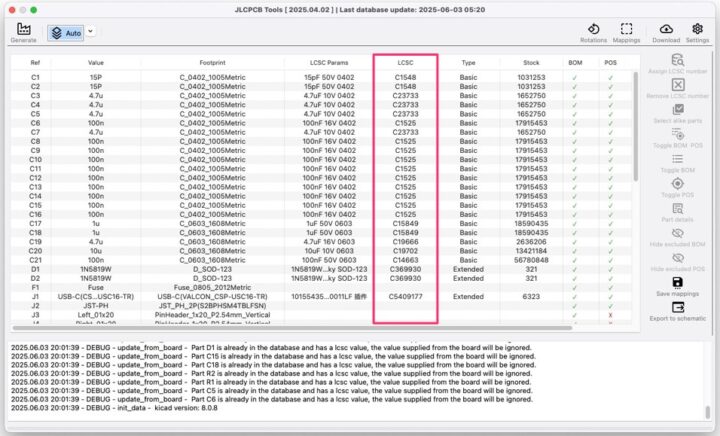Click the Download database icon

(666, 30)
